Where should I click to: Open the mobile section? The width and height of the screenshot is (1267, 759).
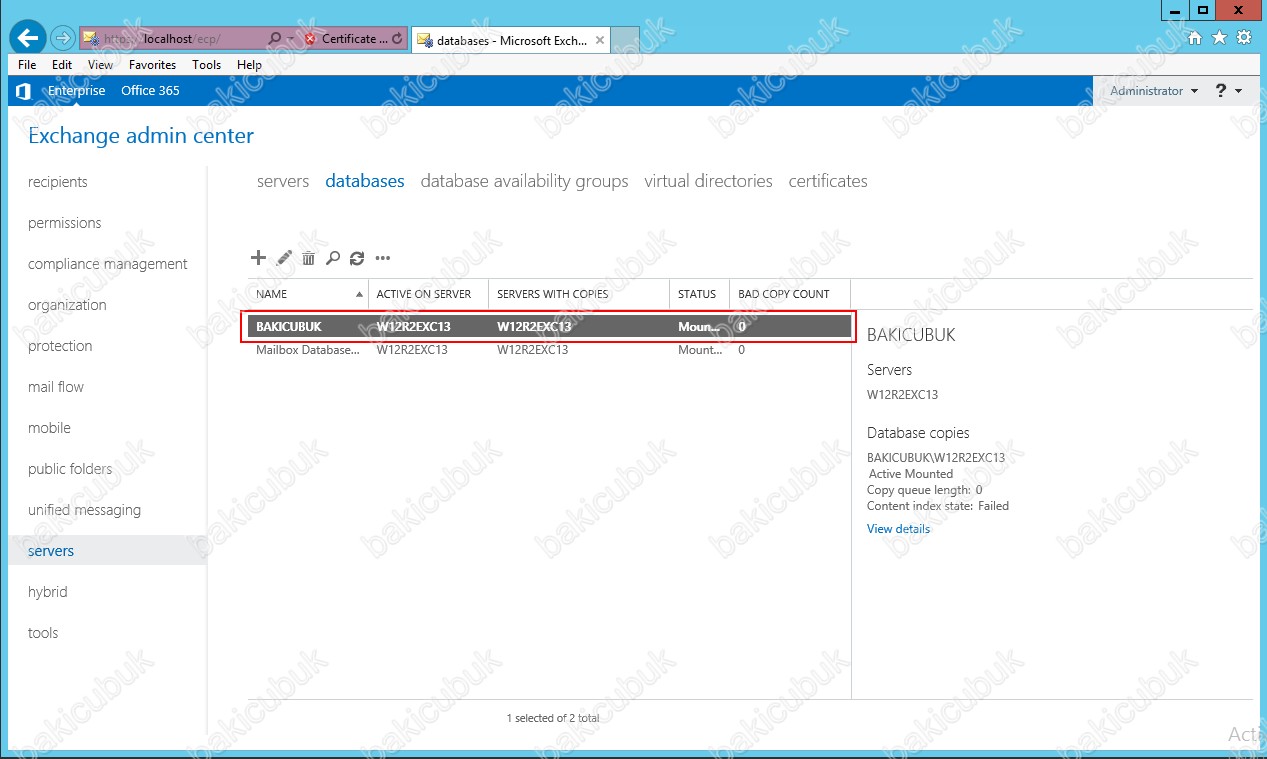[x=49, y=428]
